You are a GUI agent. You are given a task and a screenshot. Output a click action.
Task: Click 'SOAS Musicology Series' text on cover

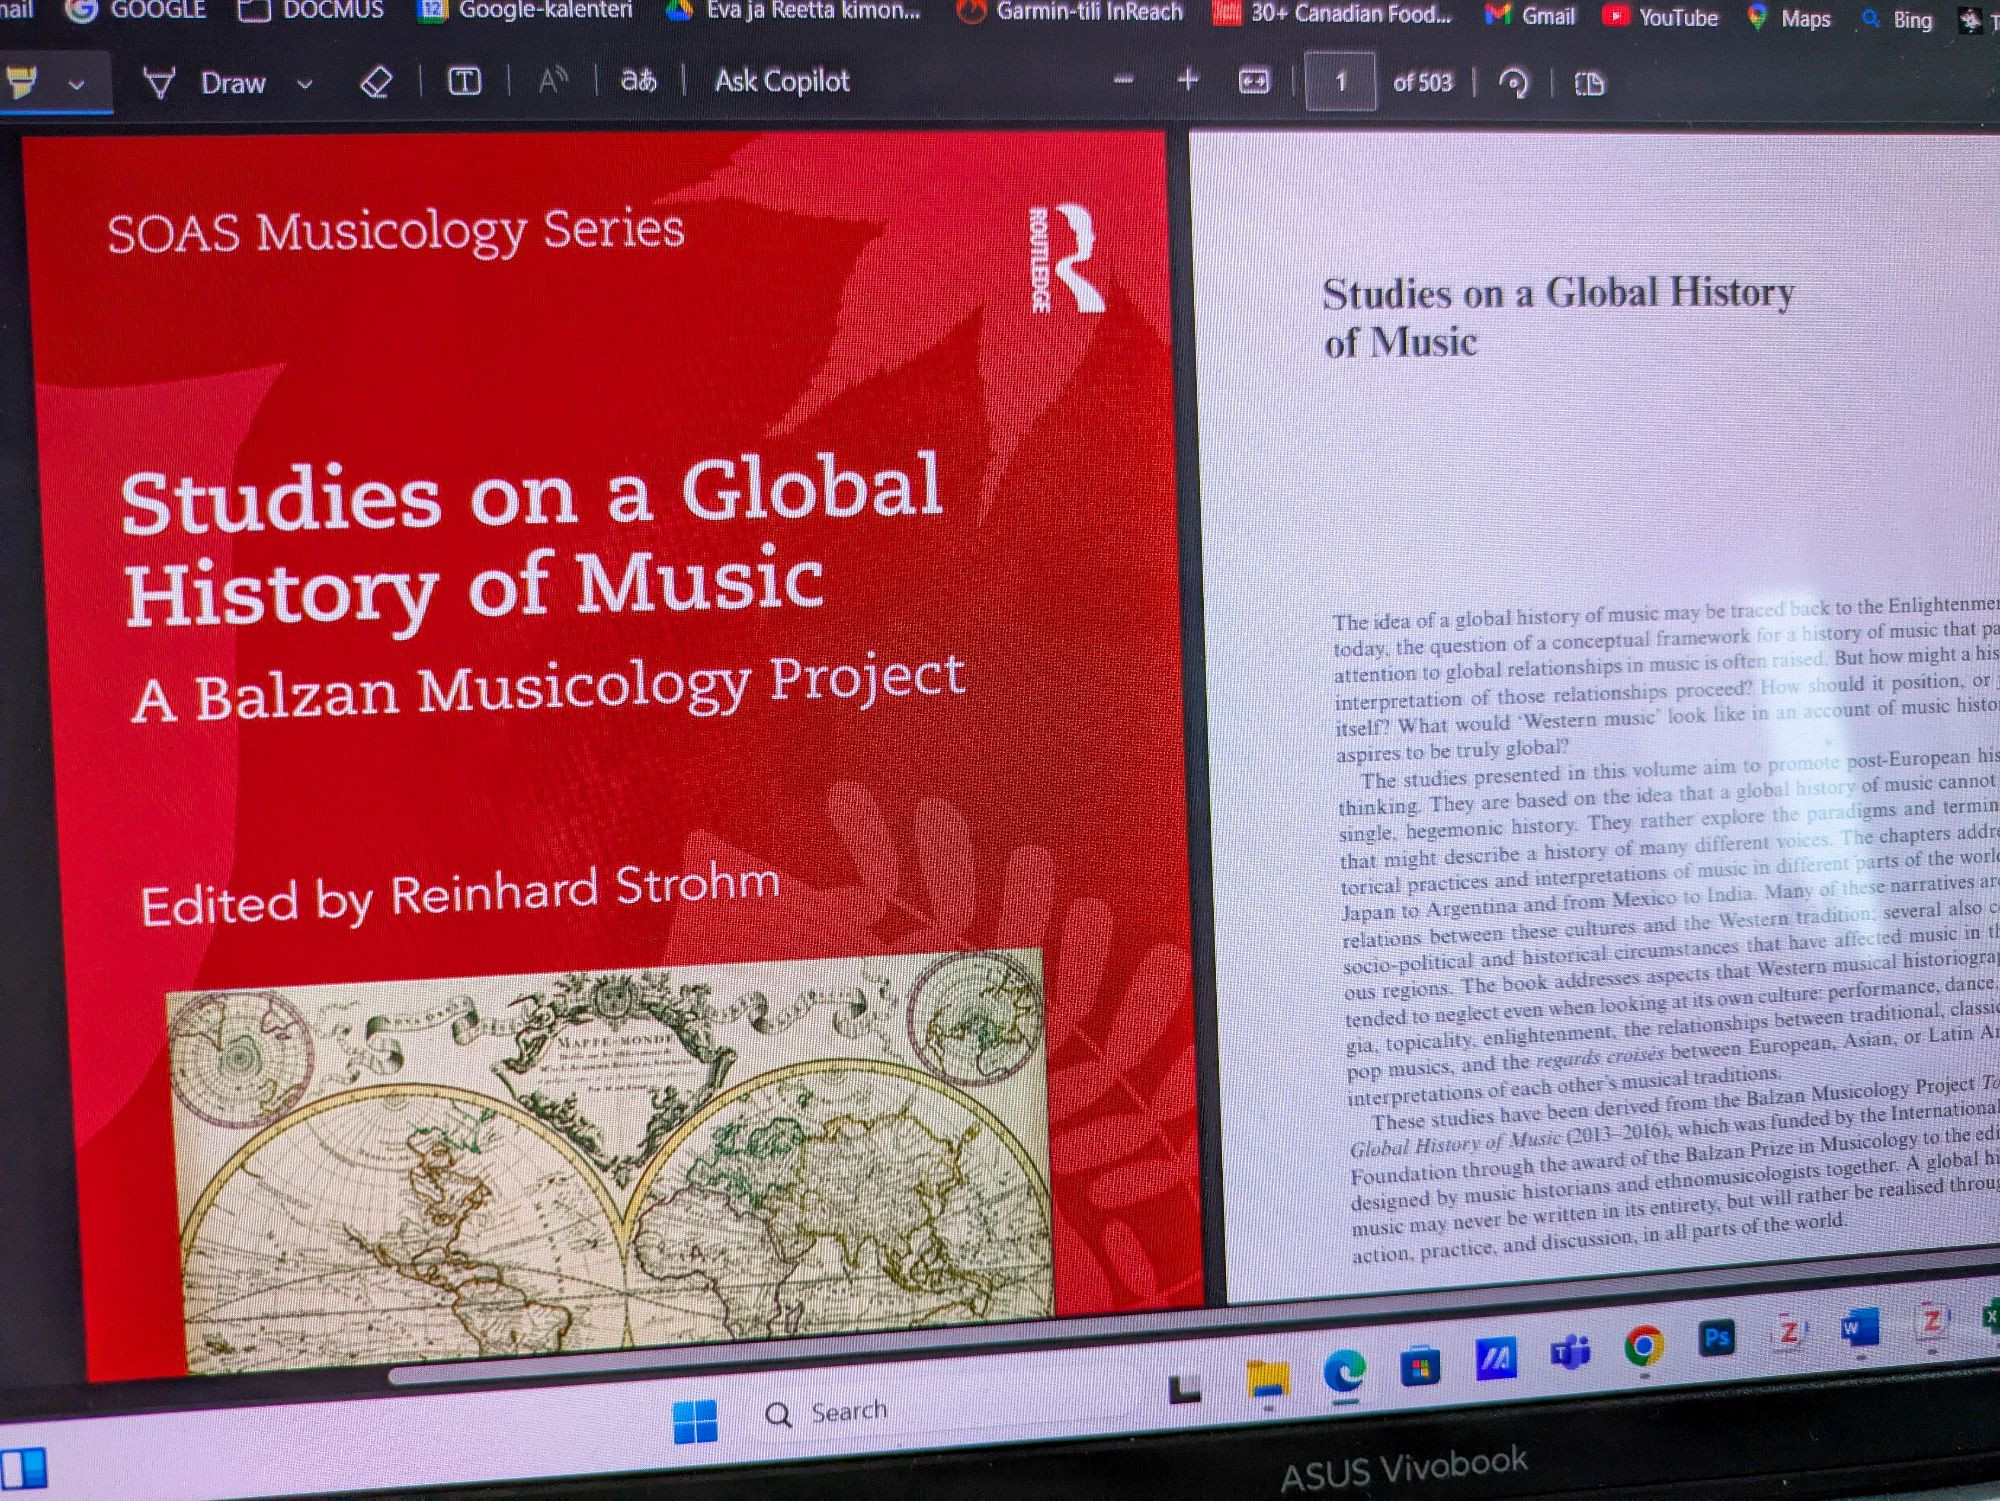pos(396,231)
